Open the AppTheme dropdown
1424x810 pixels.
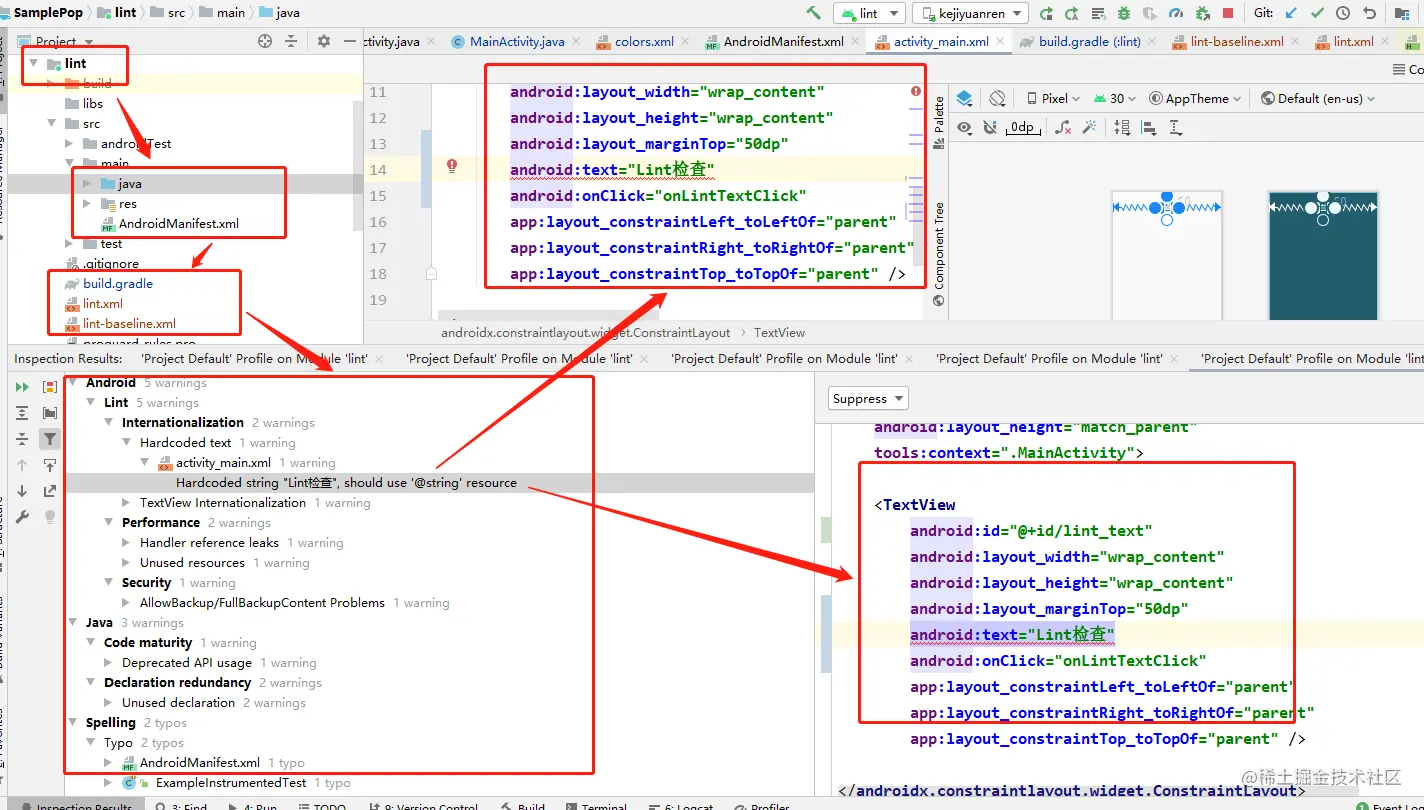pos(1196,98)
